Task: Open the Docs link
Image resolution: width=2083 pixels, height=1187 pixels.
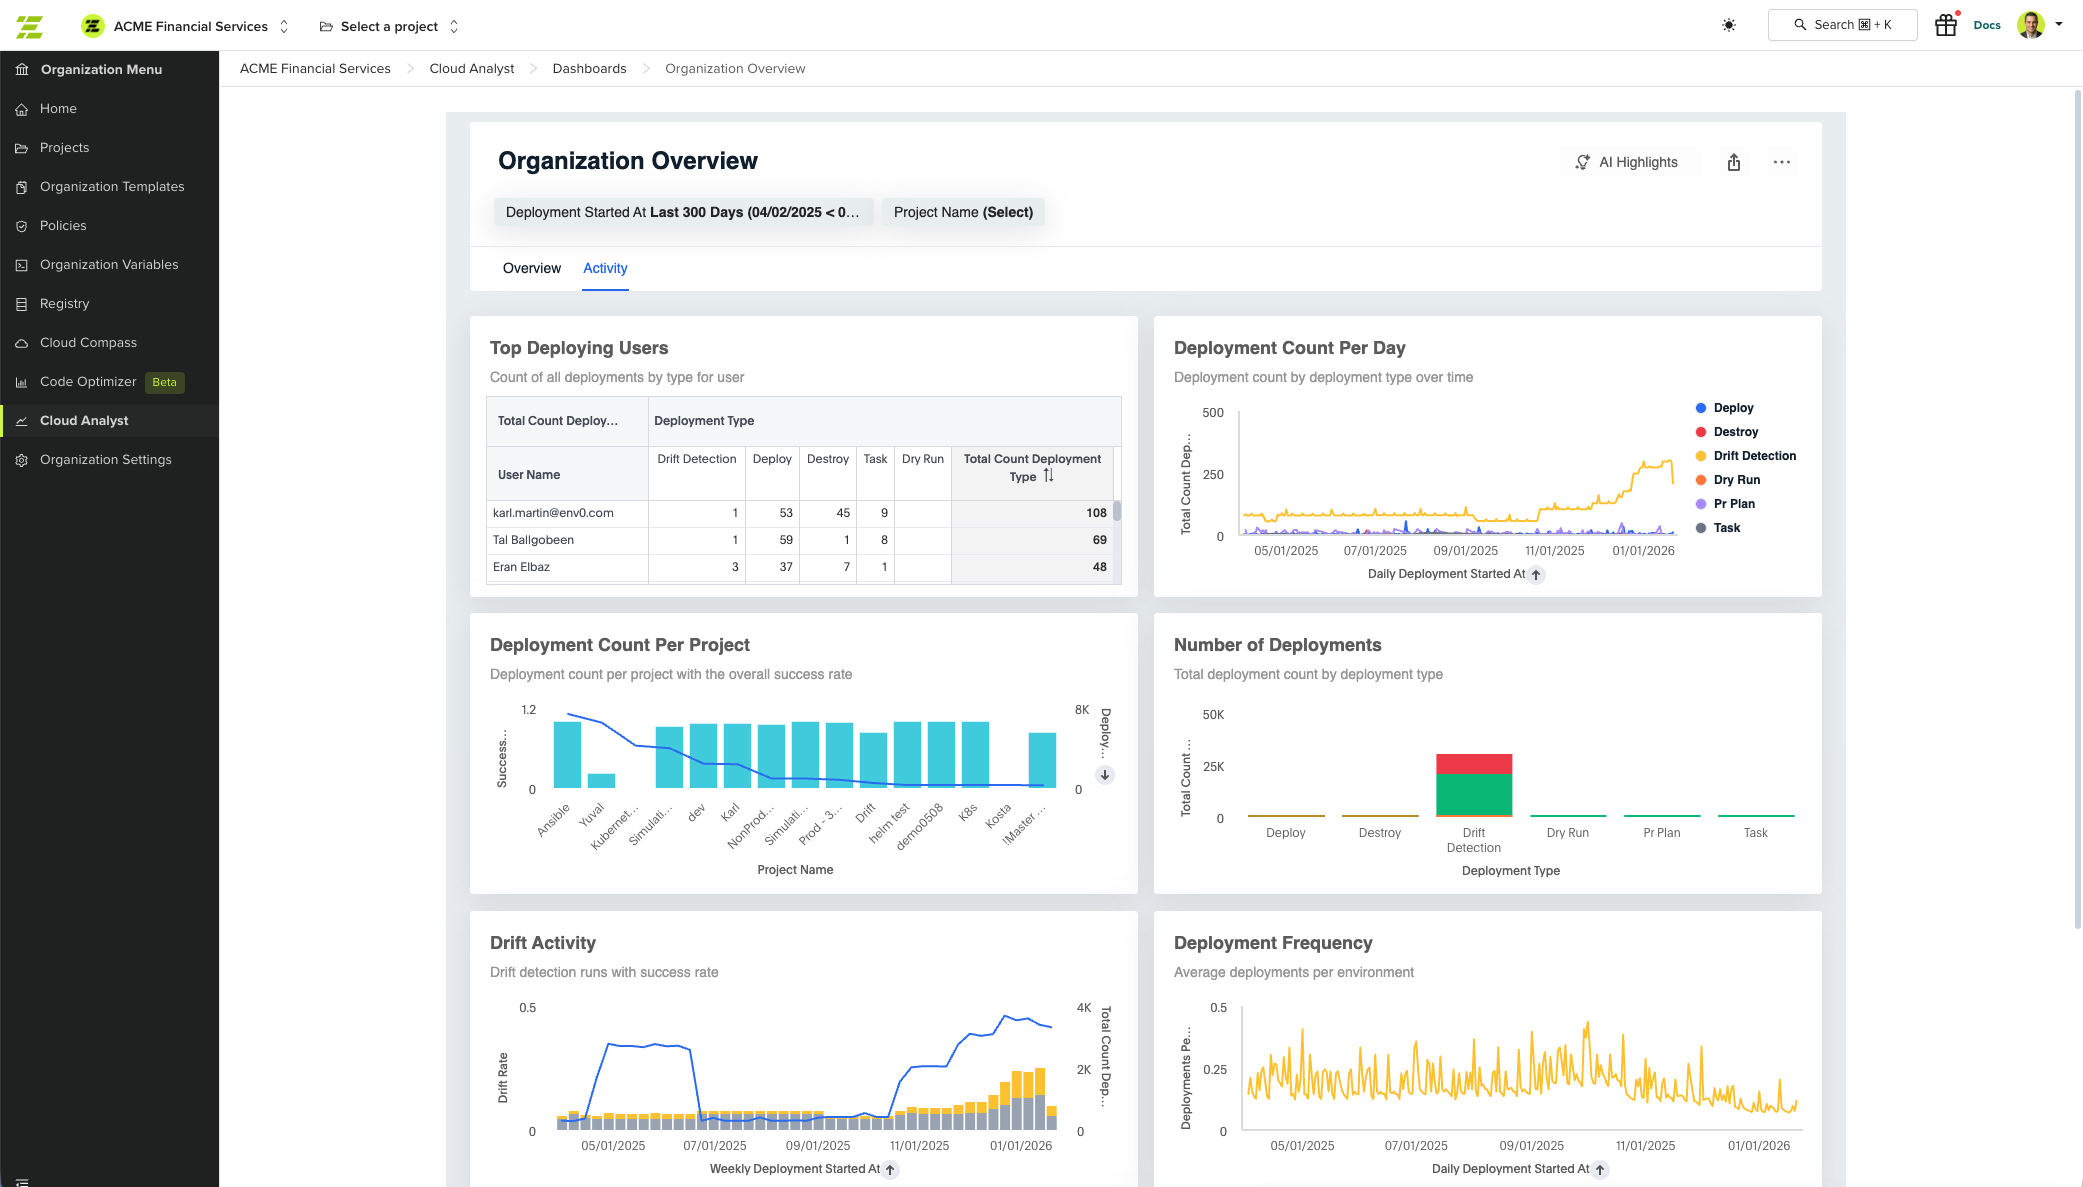Action: [1987, 24]
